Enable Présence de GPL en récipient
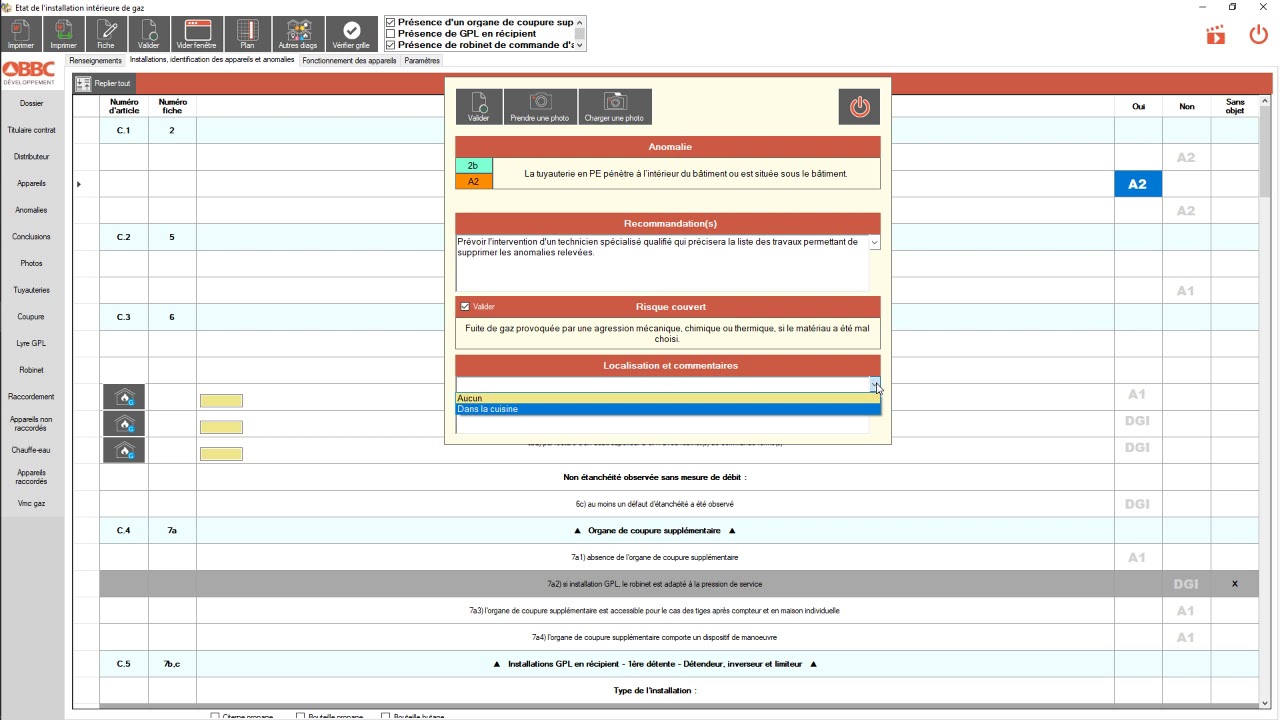This screenshot has height=720, width=1280. [391, 33]
